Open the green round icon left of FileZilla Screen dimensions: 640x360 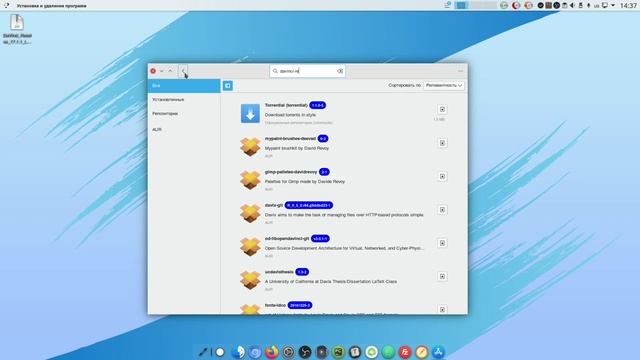pyautogui.click(x=388, y=352)
